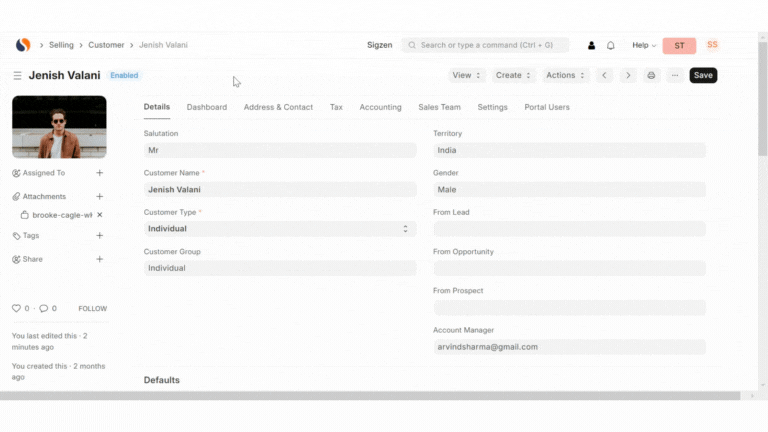Screen dimensions: 768x432
Task: Open the View dropdown menu
Action: tap(467, 75)
